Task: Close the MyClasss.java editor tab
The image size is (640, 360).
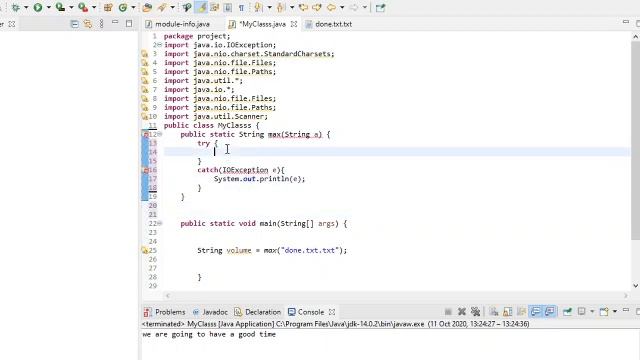Action: [293, 24]
